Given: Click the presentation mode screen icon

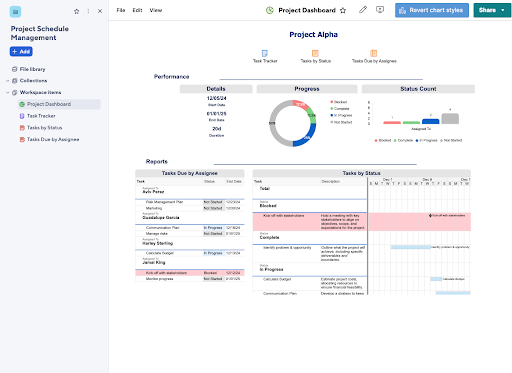Looking at the screenshot, I should click(380, 10).
